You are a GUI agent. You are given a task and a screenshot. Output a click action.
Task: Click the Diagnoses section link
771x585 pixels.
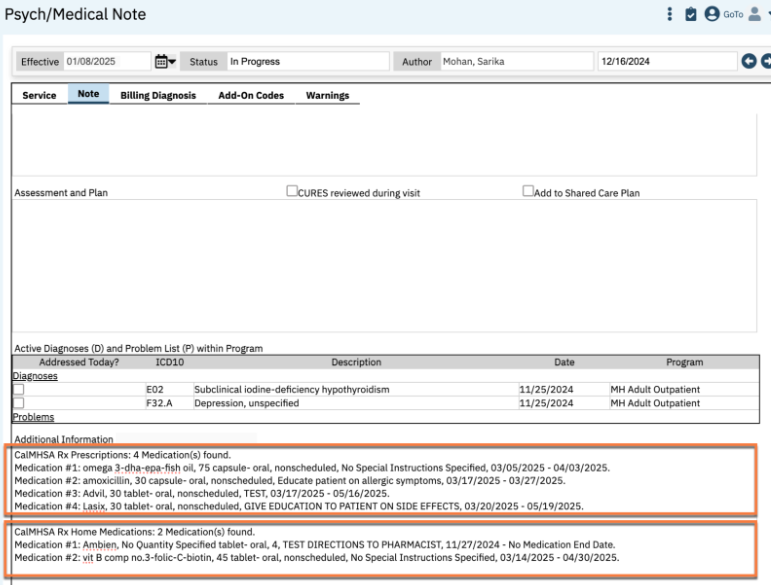click(x=35, y=376)
